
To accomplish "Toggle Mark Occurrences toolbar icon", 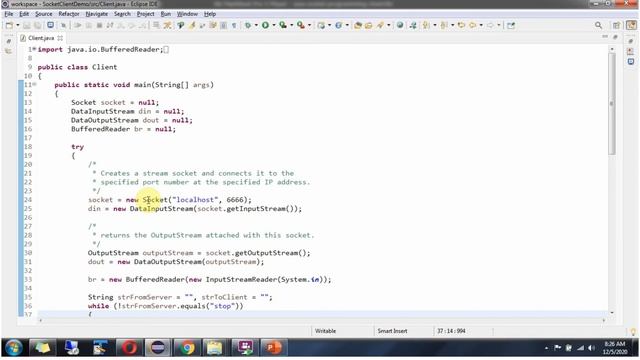I will point(192,25).
